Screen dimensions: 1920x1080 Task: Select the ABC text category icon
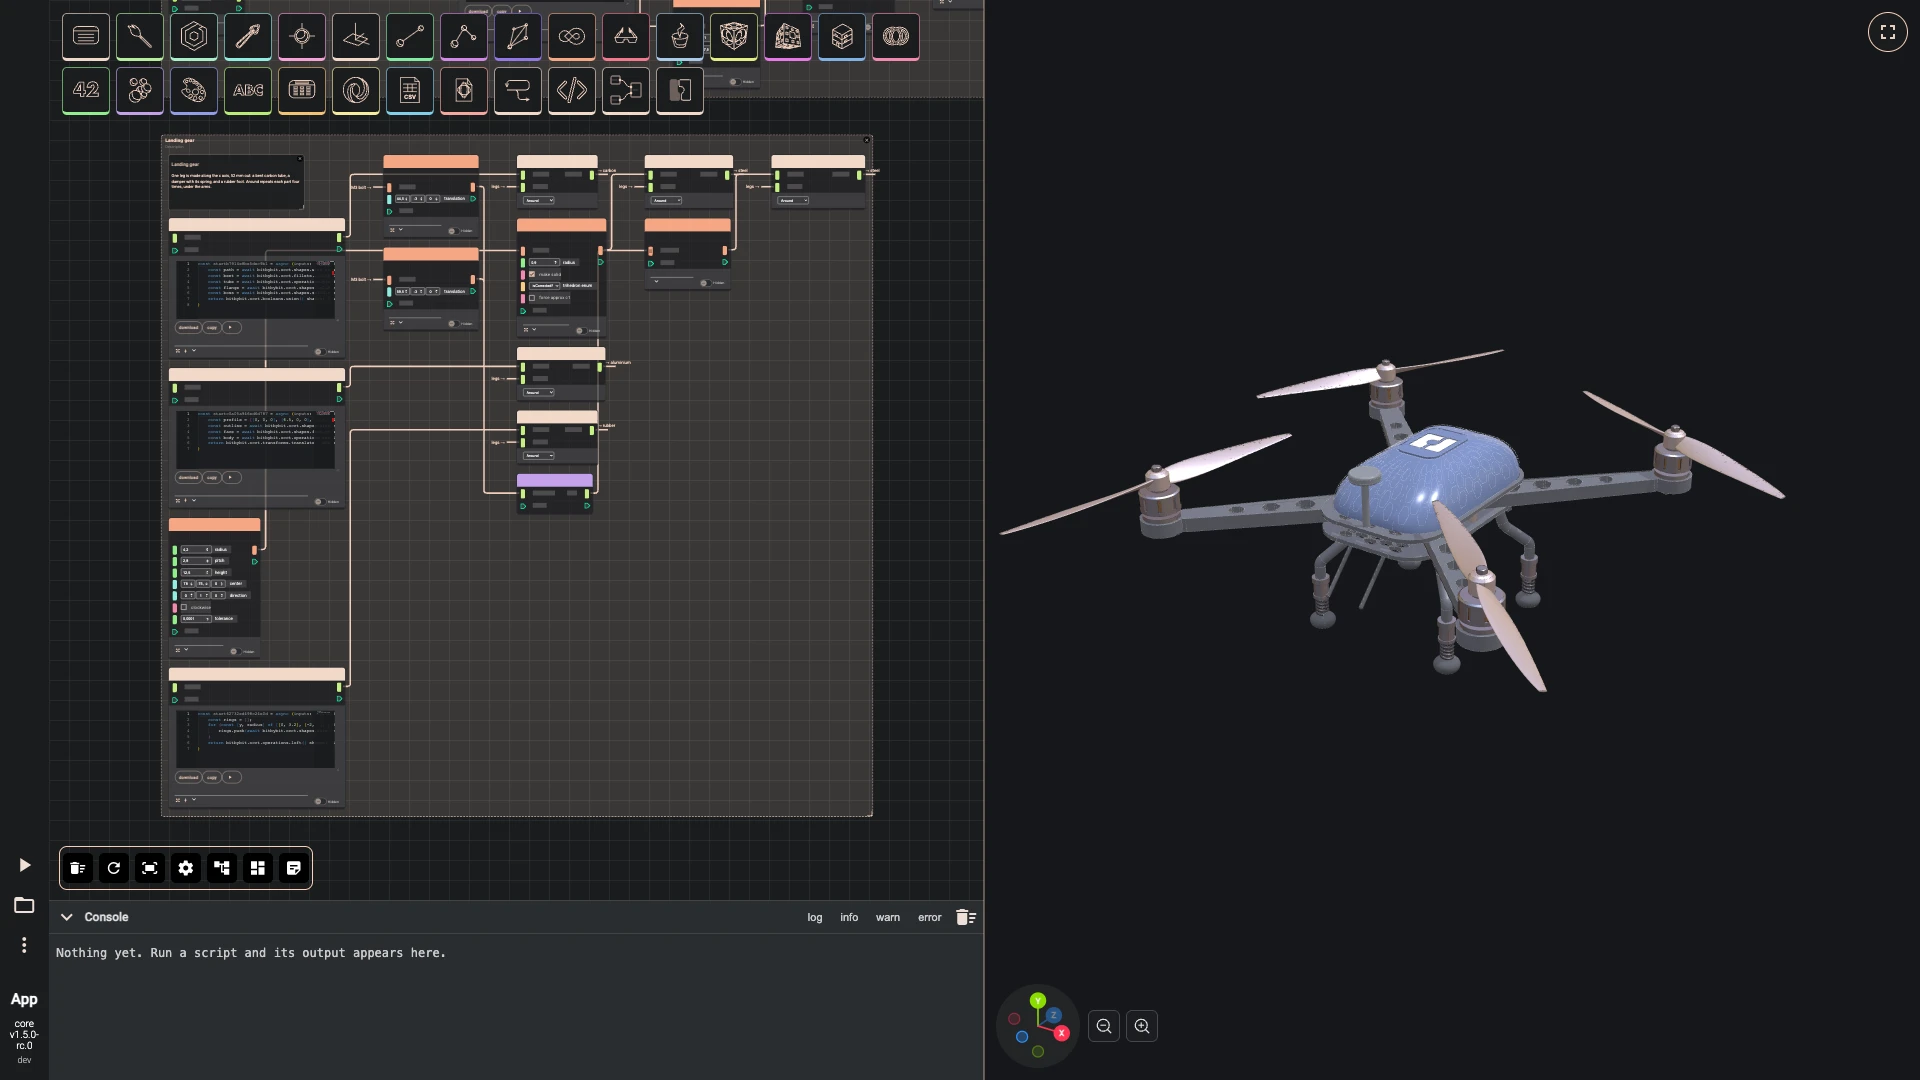coord(248,90)
